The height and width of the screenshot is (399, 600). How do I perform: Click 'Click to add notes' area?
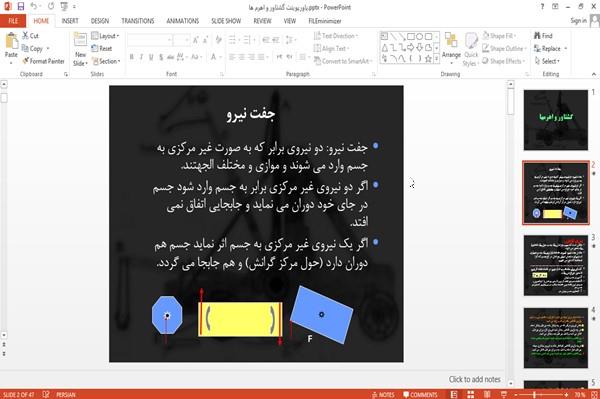coord(474,379)
